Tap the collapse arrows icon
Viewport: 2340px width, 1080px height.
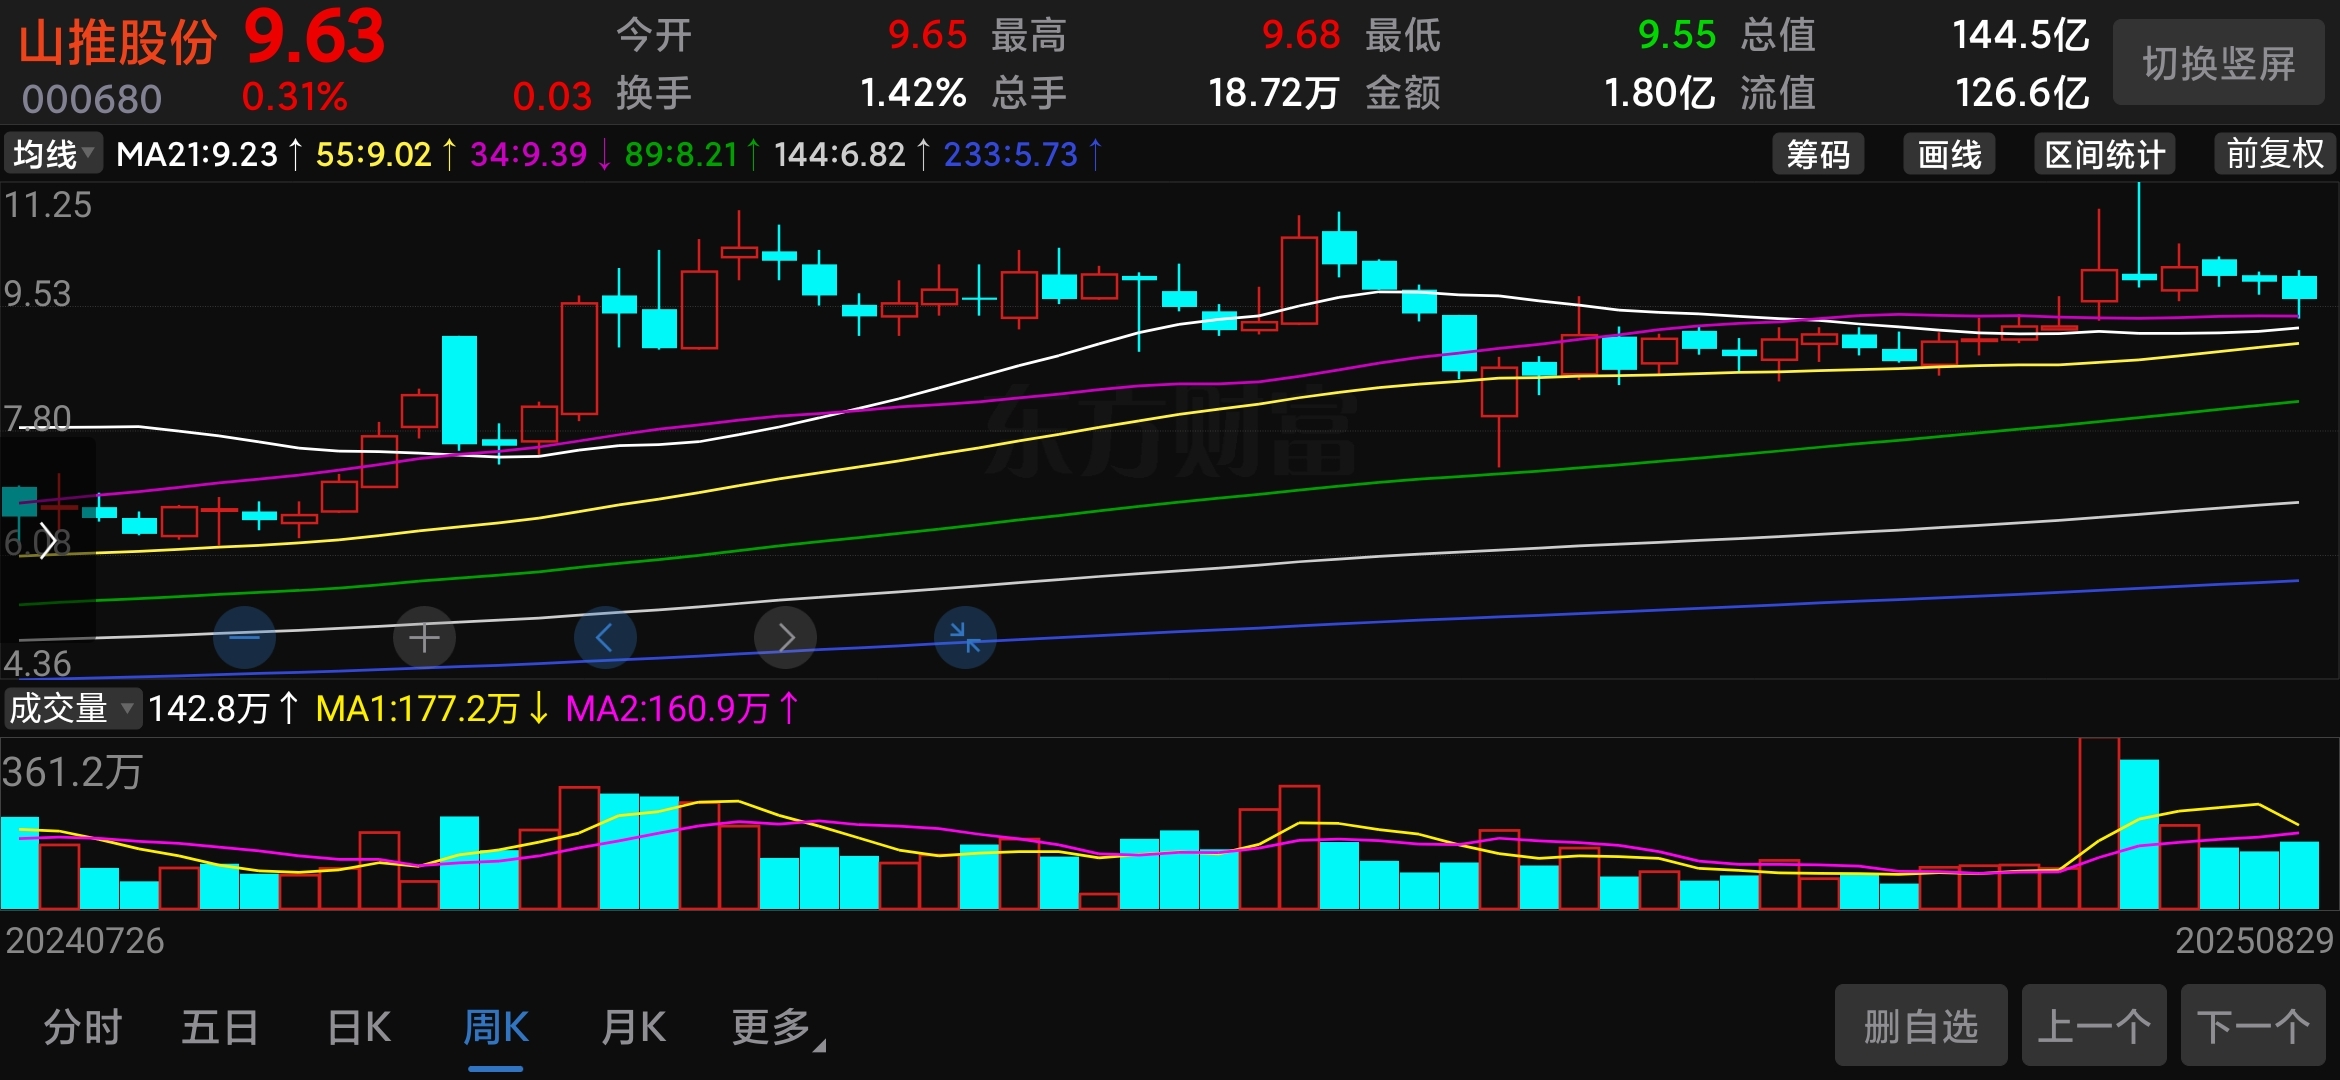point(965,637)
